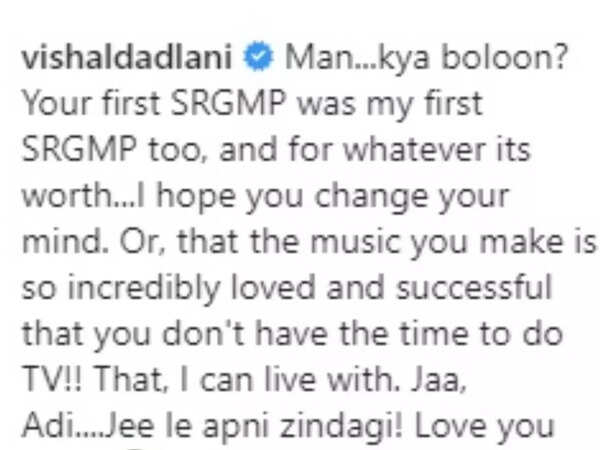Viewport: 600px width, 450px height.
Task: Click the words 'have the time to do'
Action: coord(409,333)
